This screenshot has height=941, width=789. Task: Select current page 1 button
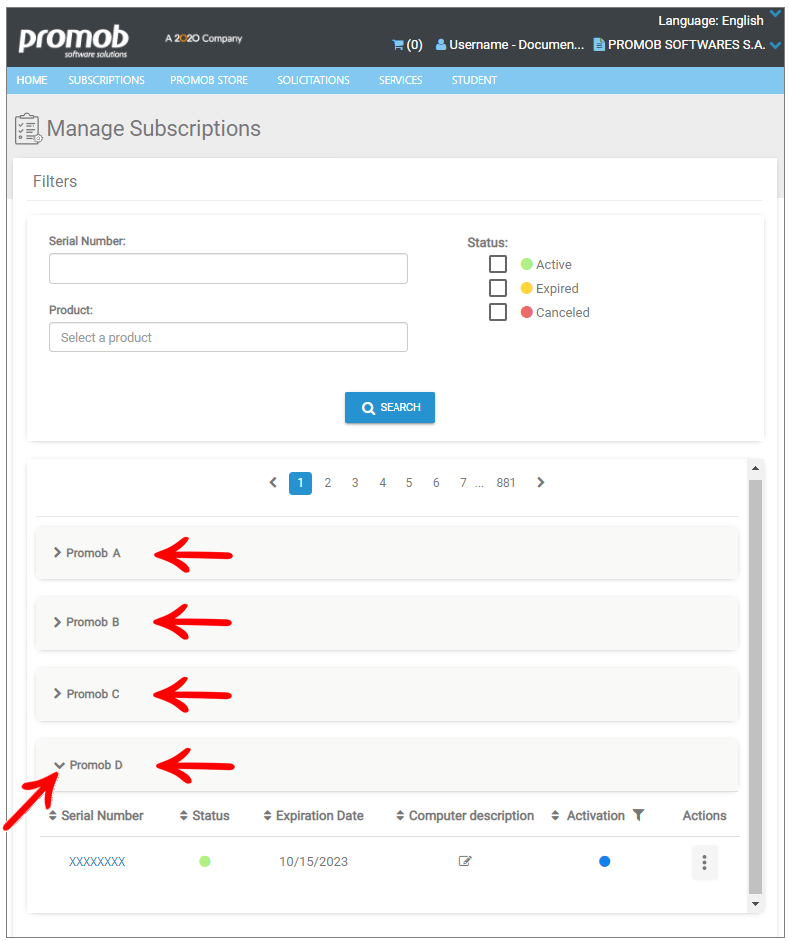(300, 483)
